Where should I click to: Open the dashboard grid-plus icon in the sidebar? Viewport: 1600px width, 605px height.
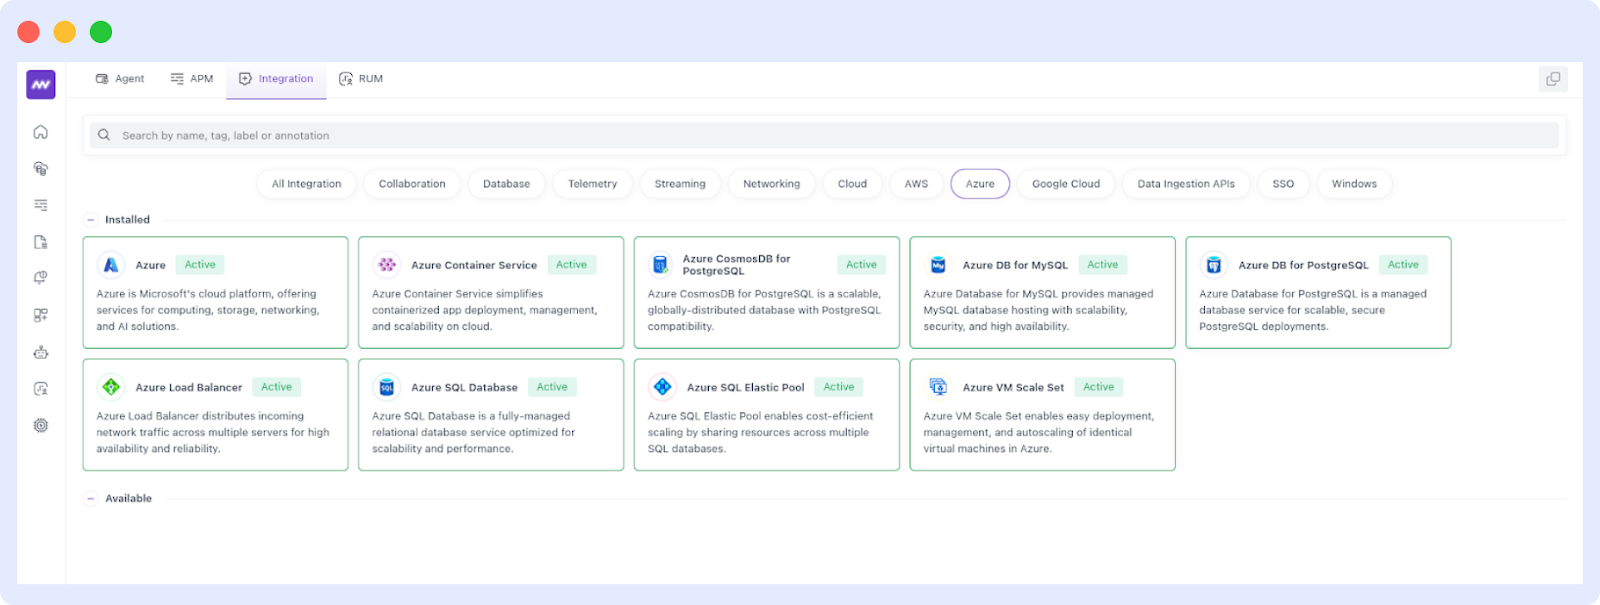(x=41, y=315)
